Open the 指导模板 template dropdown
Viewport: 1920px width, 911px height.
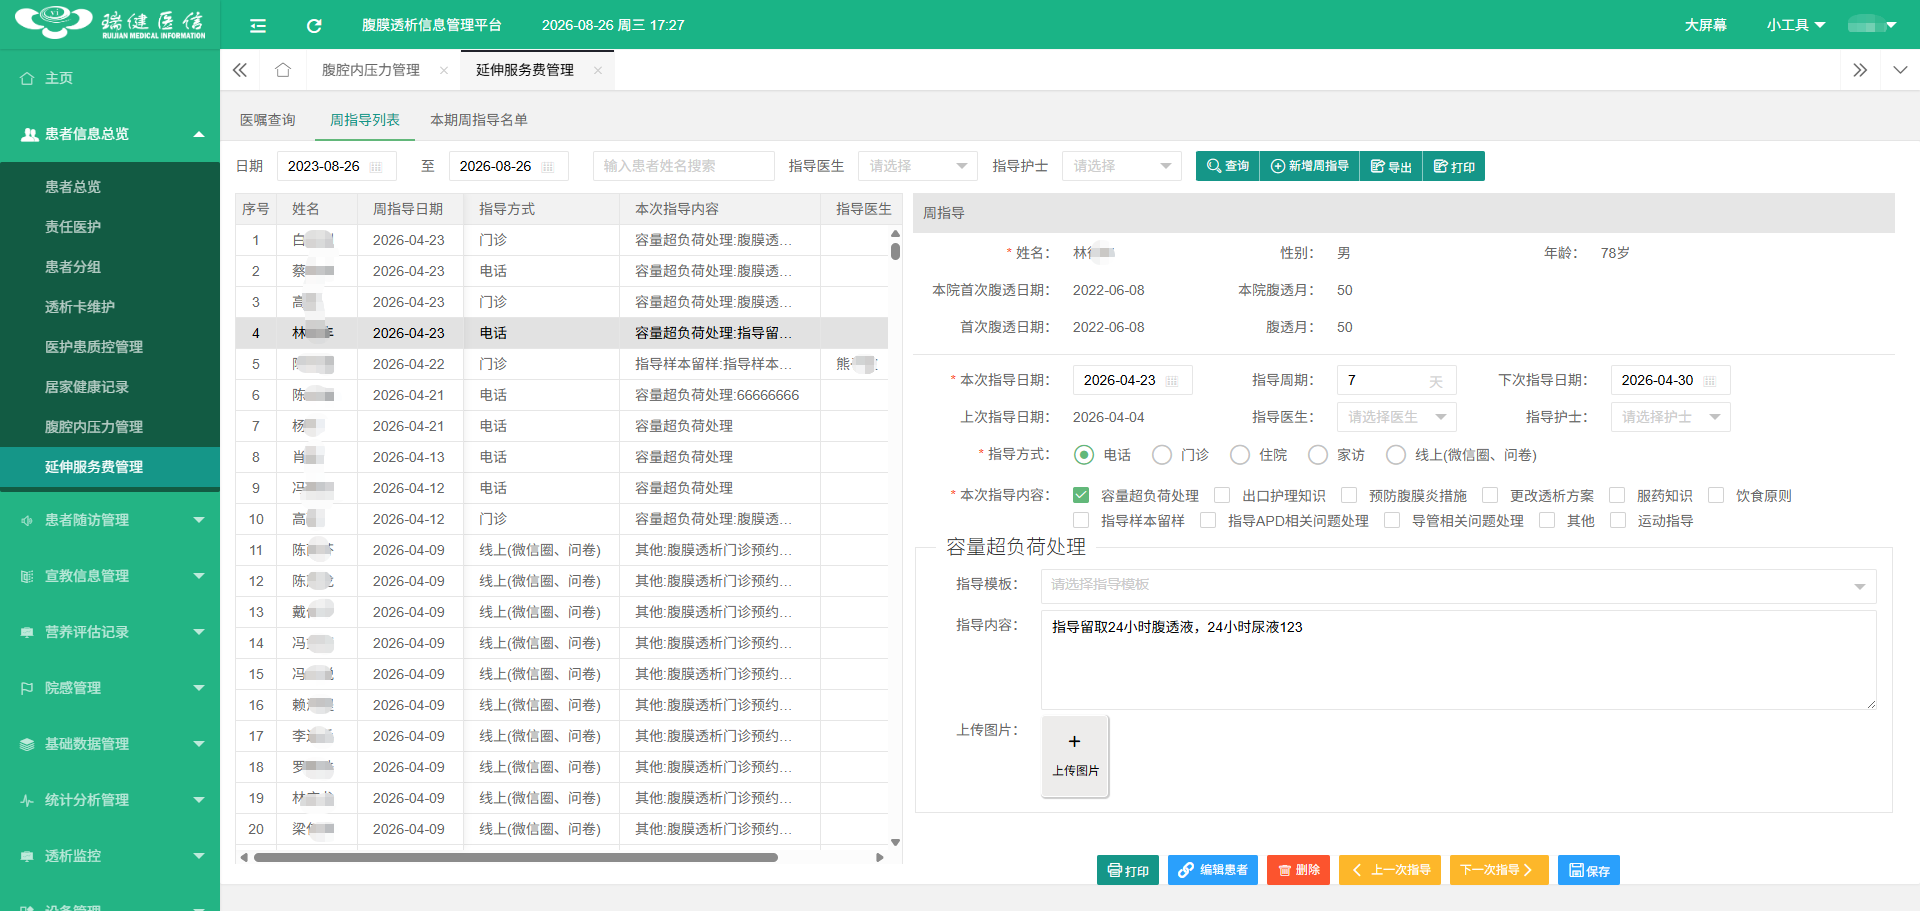[1459, 586]
